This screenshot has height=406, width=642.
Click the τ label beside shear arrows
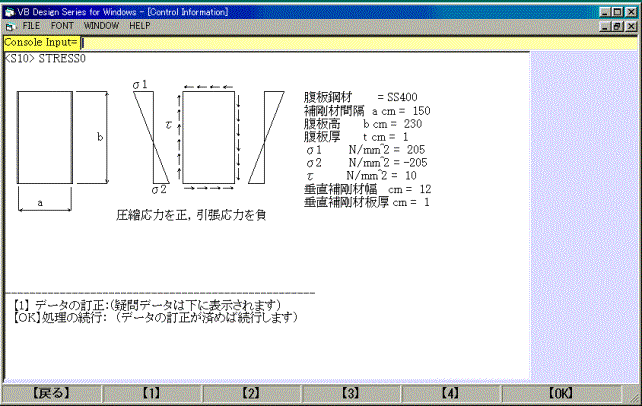click(x=168, y=124)
